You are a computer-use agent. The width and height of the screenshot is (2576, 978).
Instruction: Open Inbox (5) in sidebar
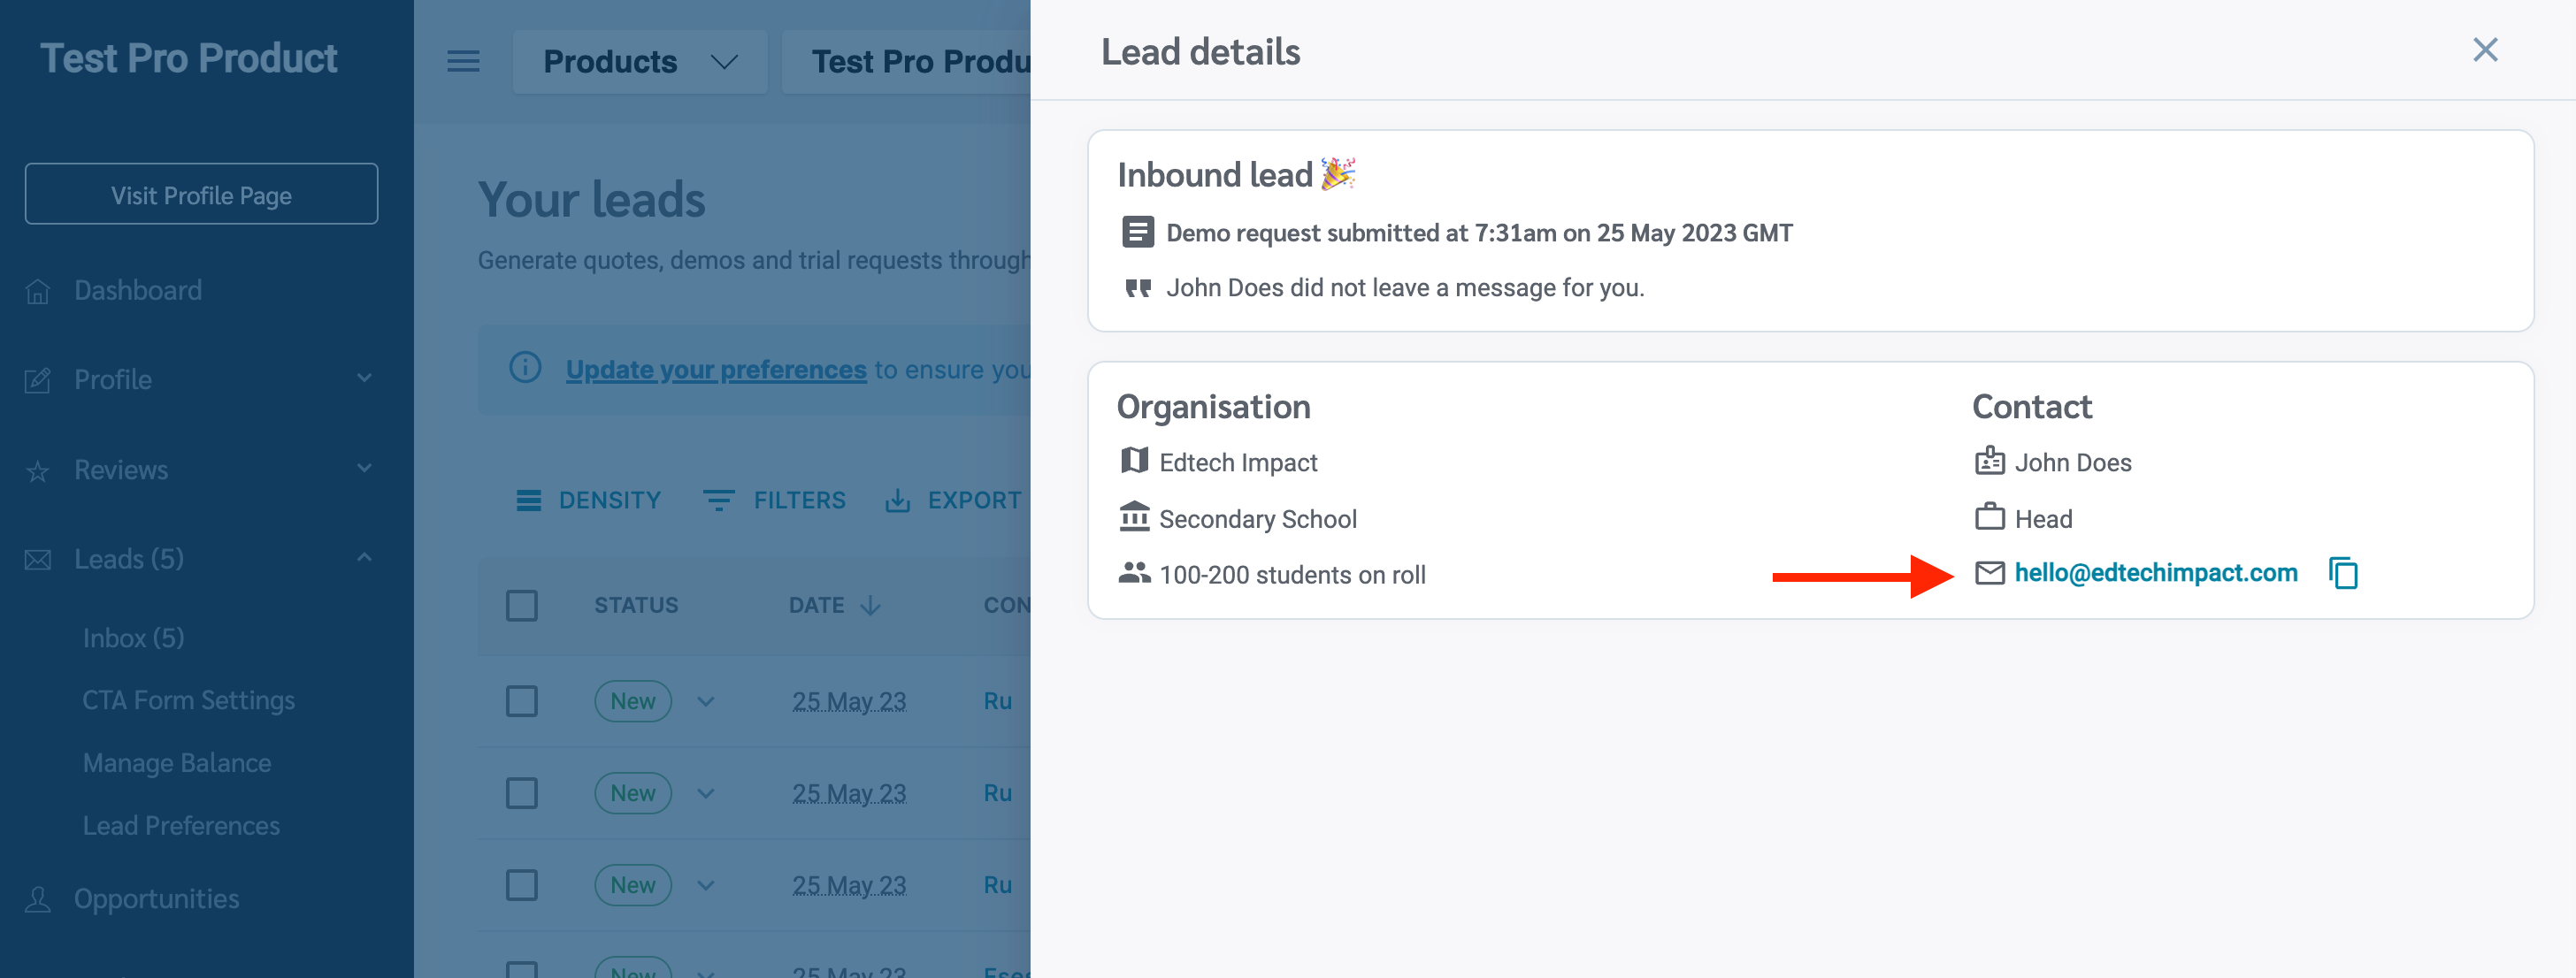(x=134, y=638)
